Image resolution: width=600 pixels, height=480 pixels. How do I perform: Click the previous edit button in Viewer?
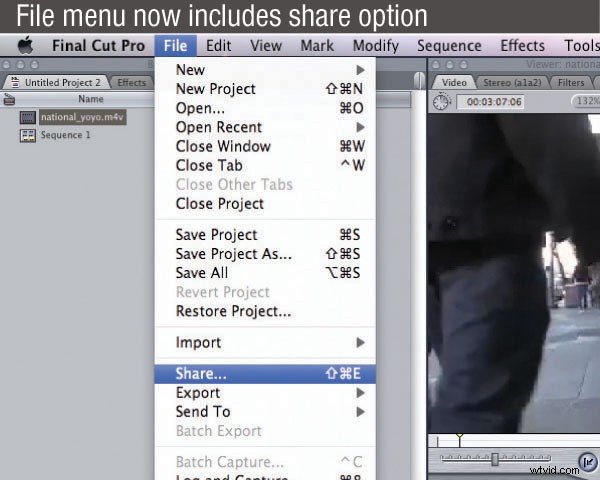[588, 461]
